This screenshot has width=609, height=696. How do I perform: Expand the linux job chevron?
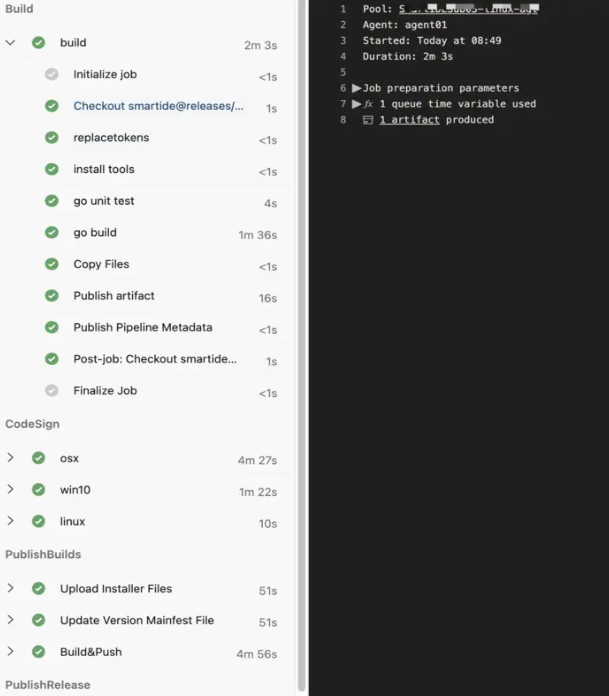pyautogui.click(x=11, y=522)
